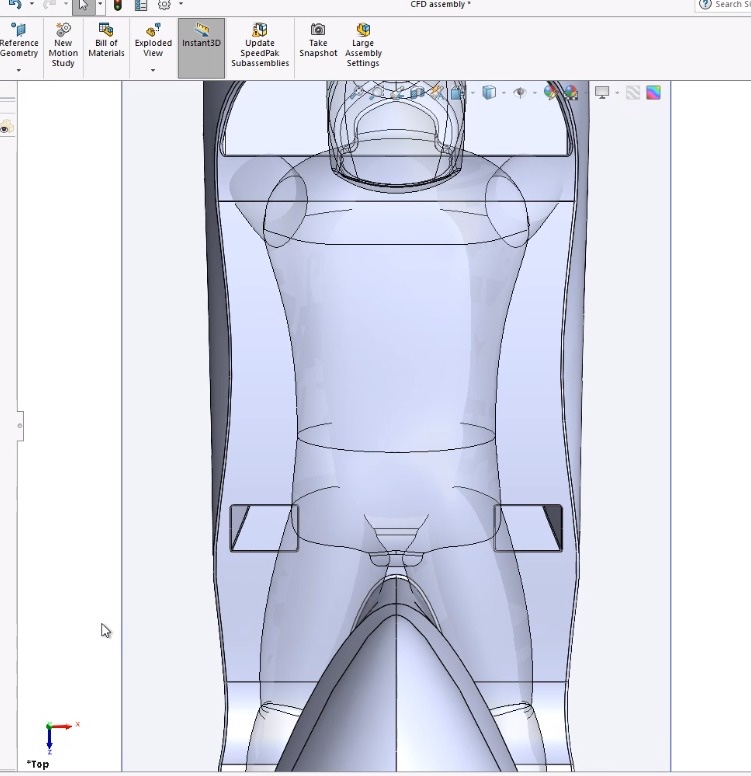Click the Rebuild traffic light icon
751x776 pixels.
pyautogui.click(x=118, y=5)
